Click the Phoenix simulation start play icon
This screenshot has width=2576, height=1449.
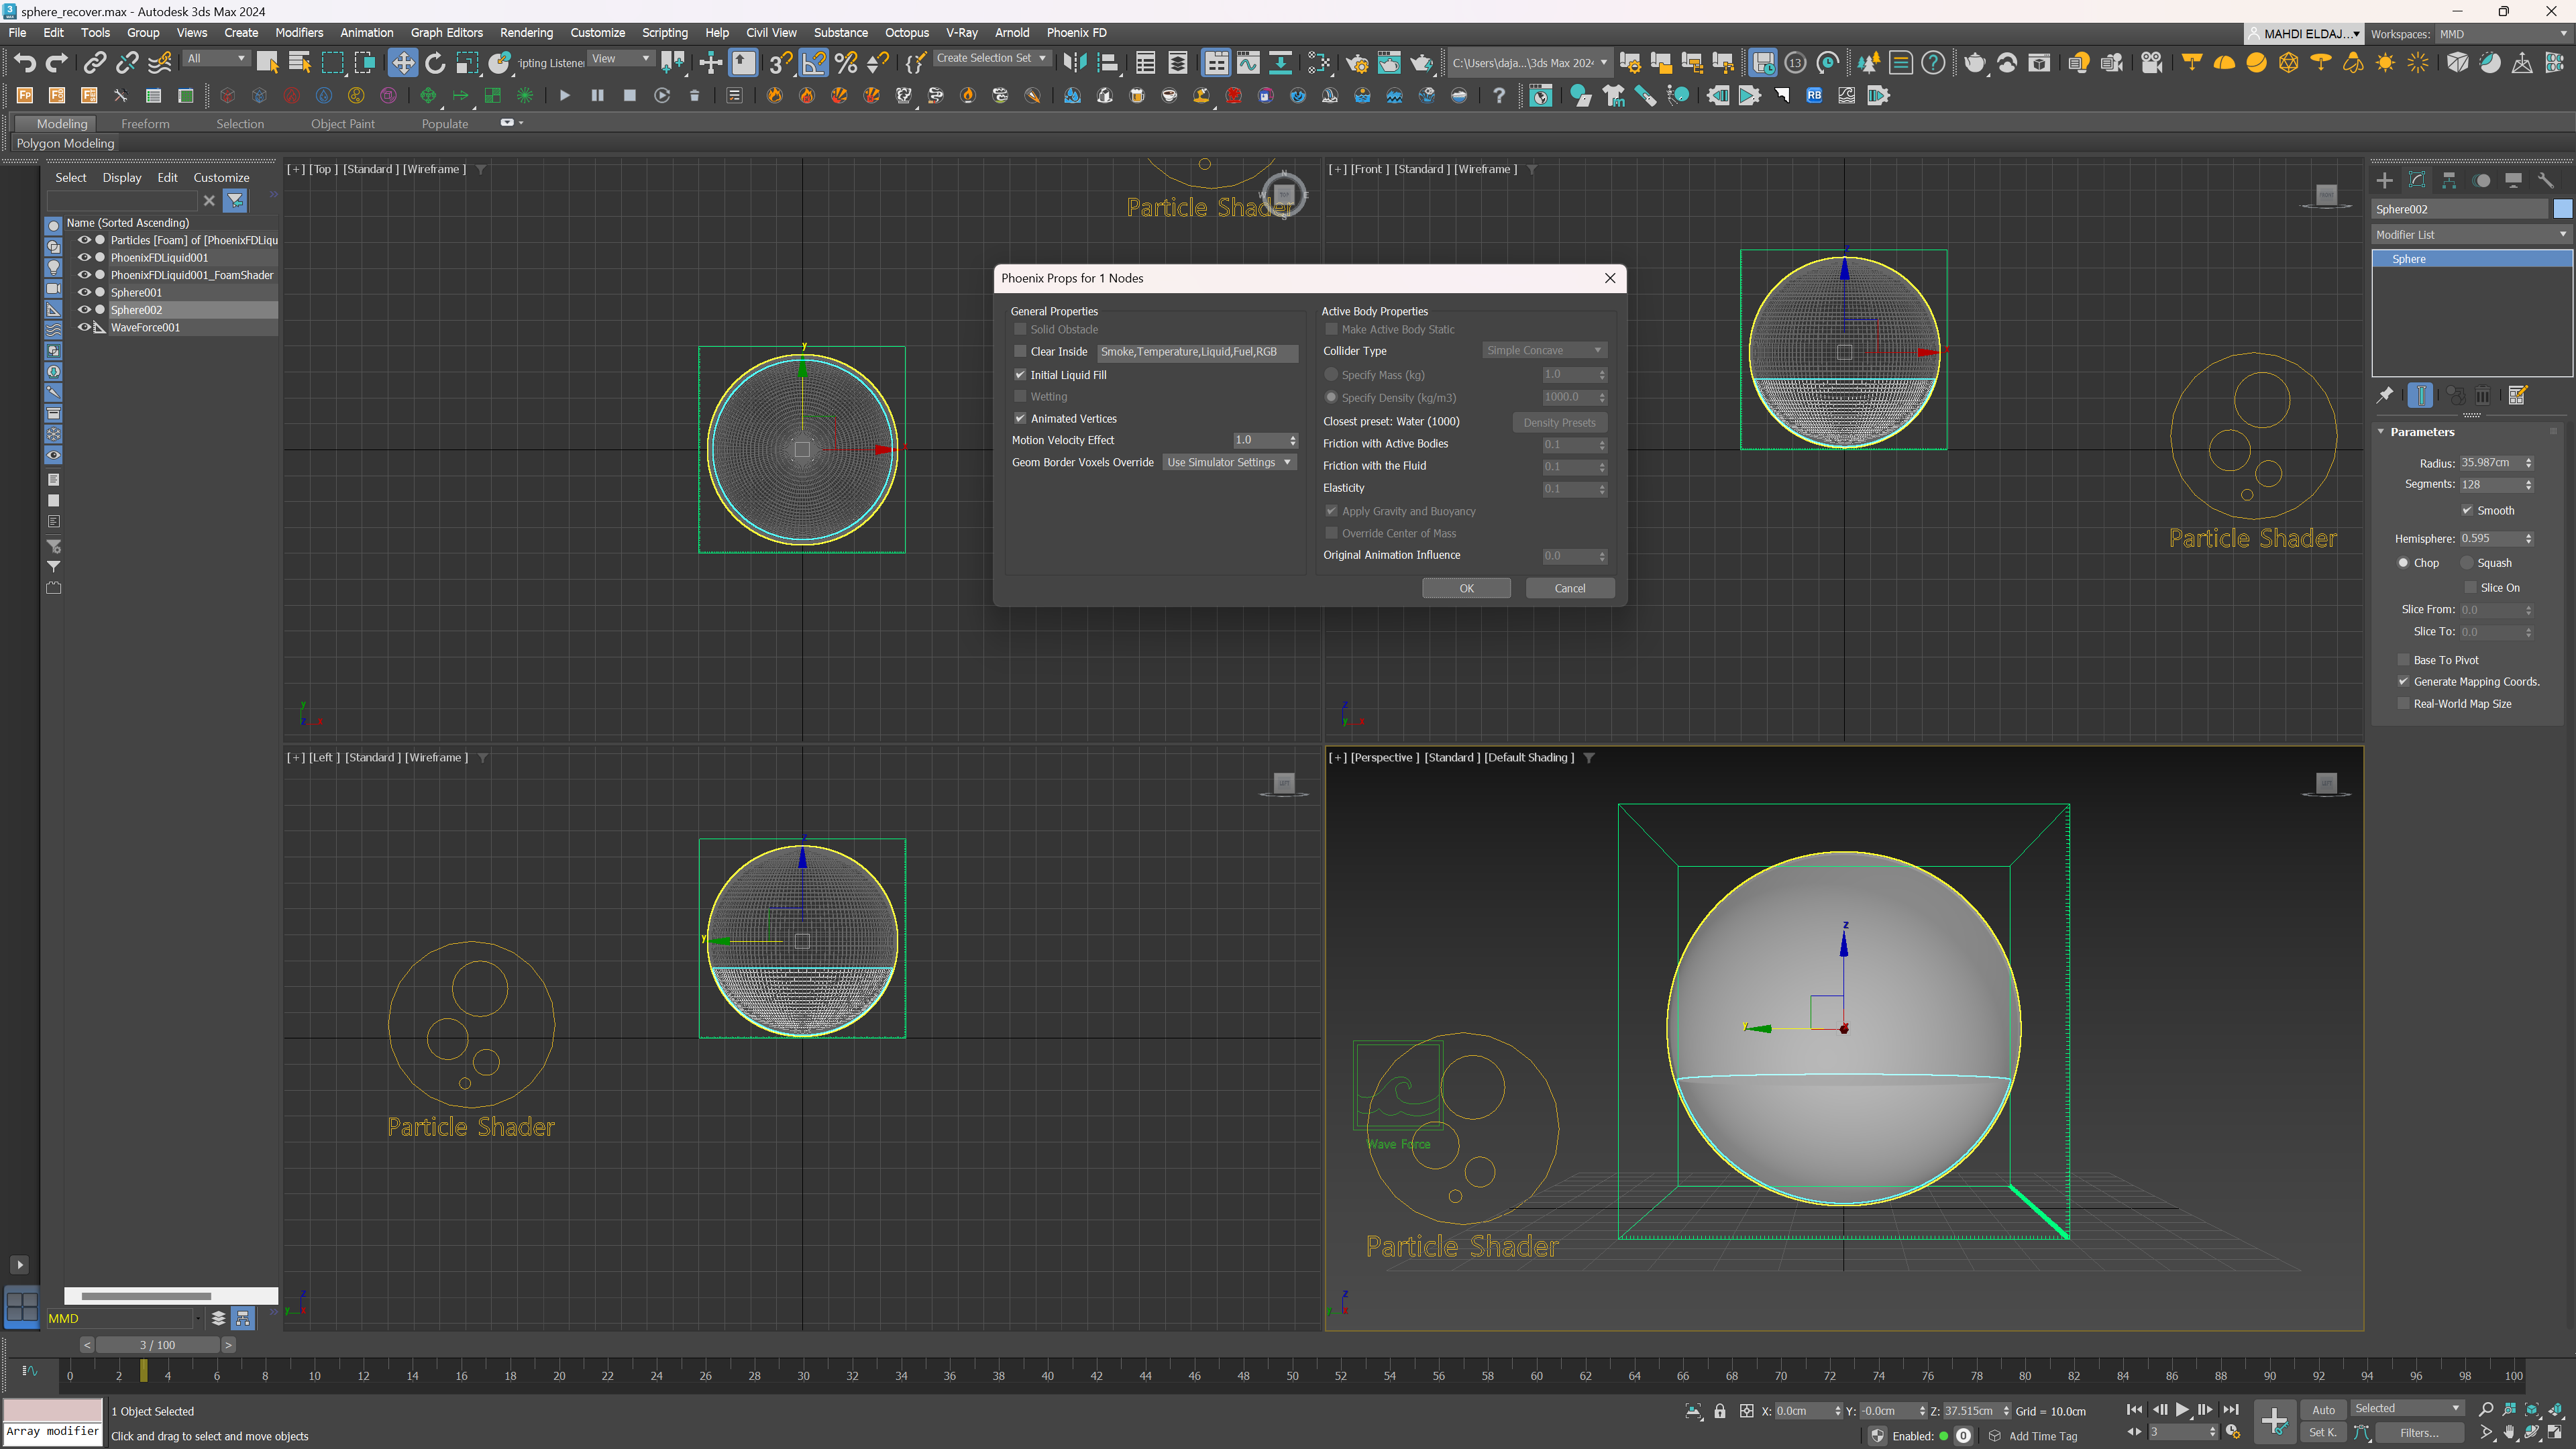click(x=564, y=96)
